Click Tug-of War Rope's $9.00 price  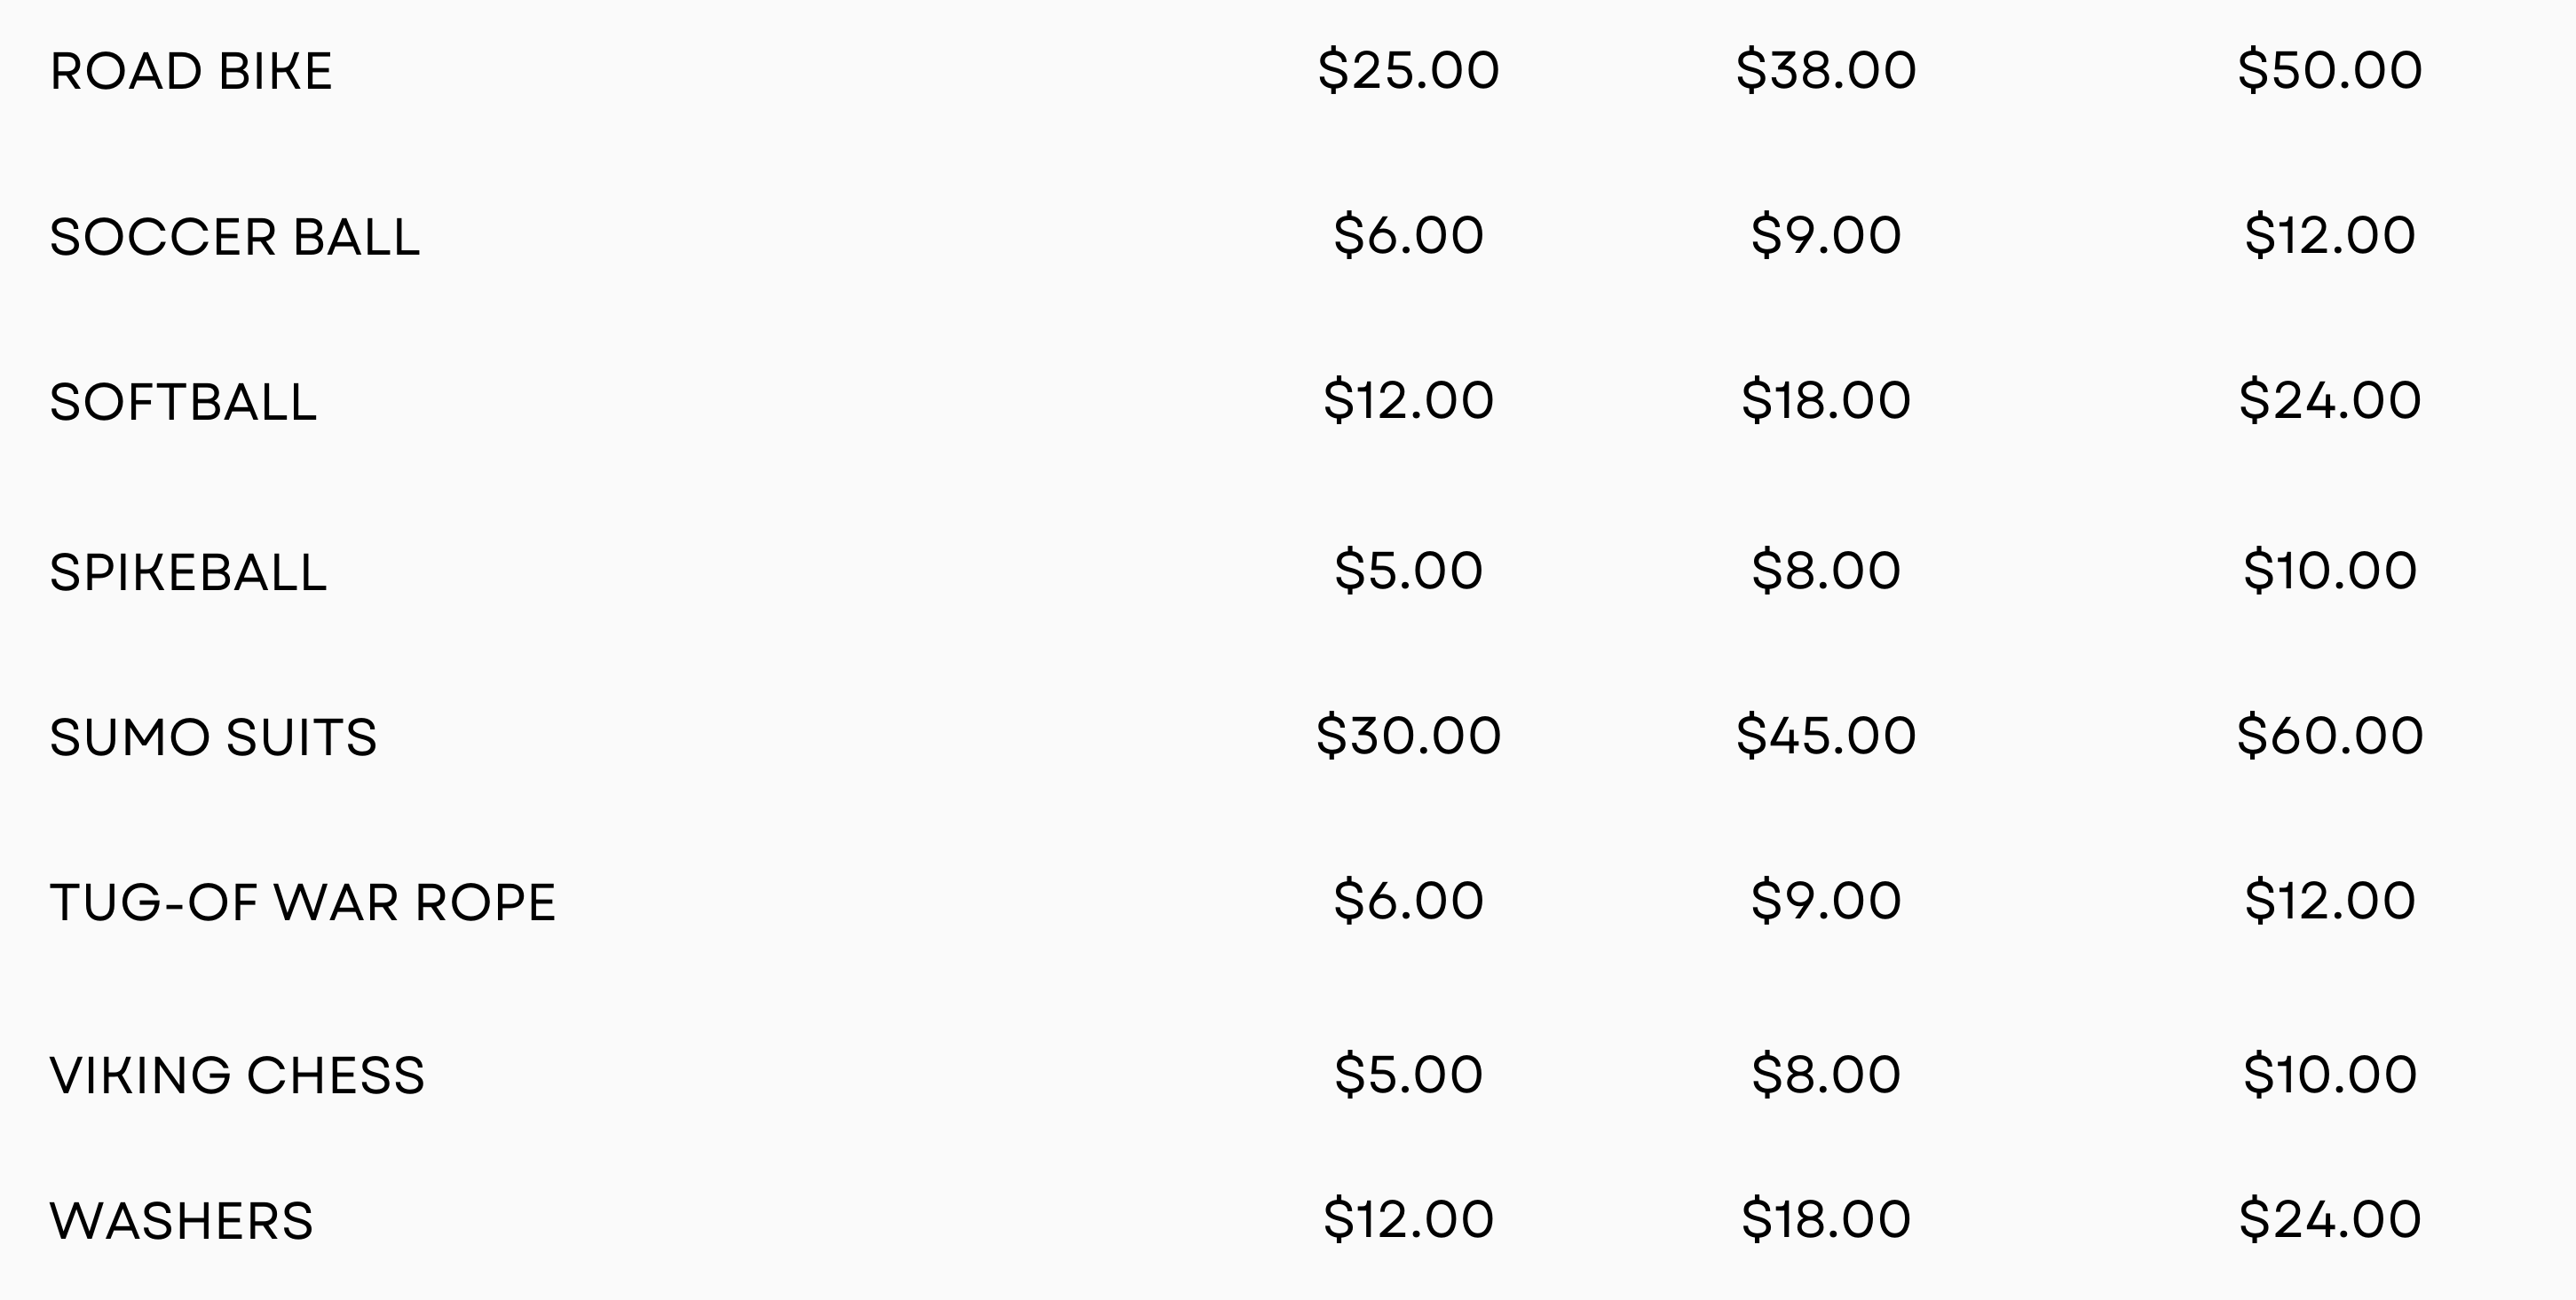(1826, 900)
